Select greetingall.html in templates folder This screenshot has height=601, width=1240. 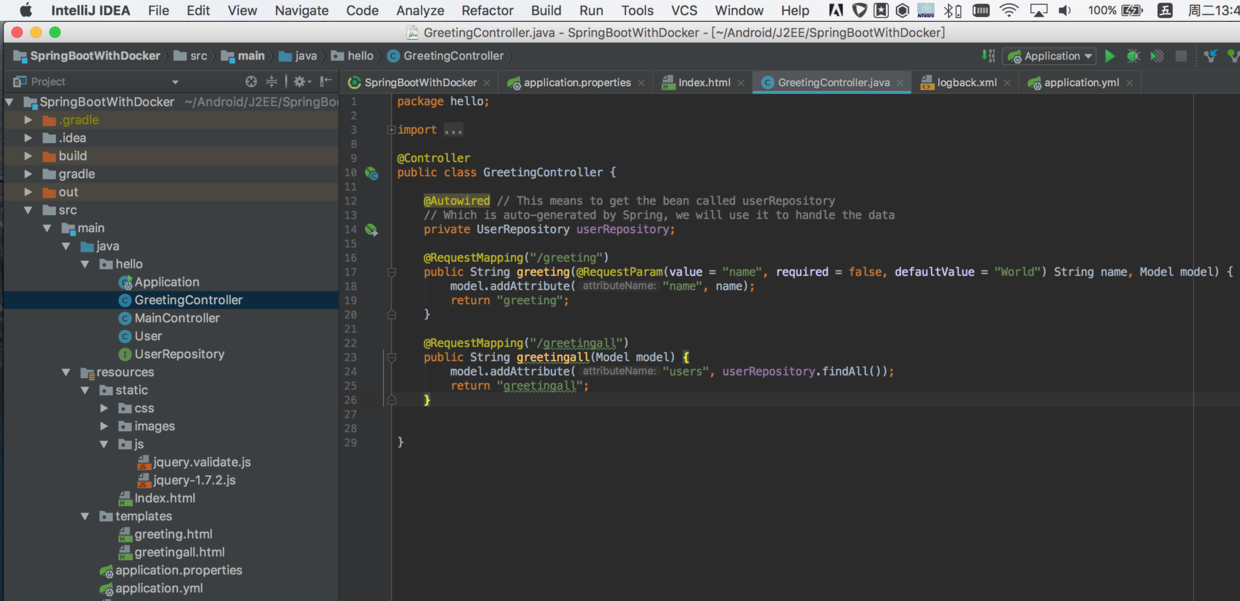(x=179, y=552)
